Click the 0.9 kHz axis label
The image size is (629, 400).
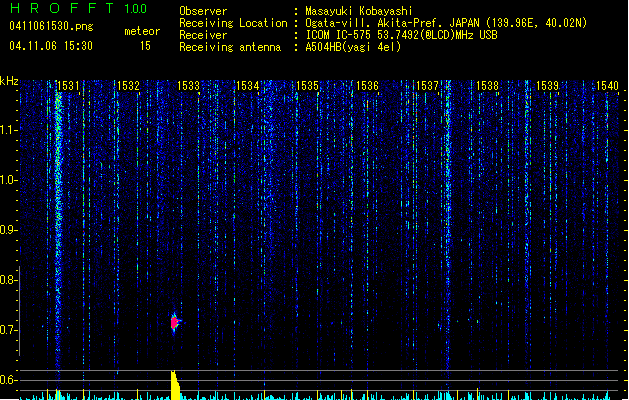(x=8, y=230)
